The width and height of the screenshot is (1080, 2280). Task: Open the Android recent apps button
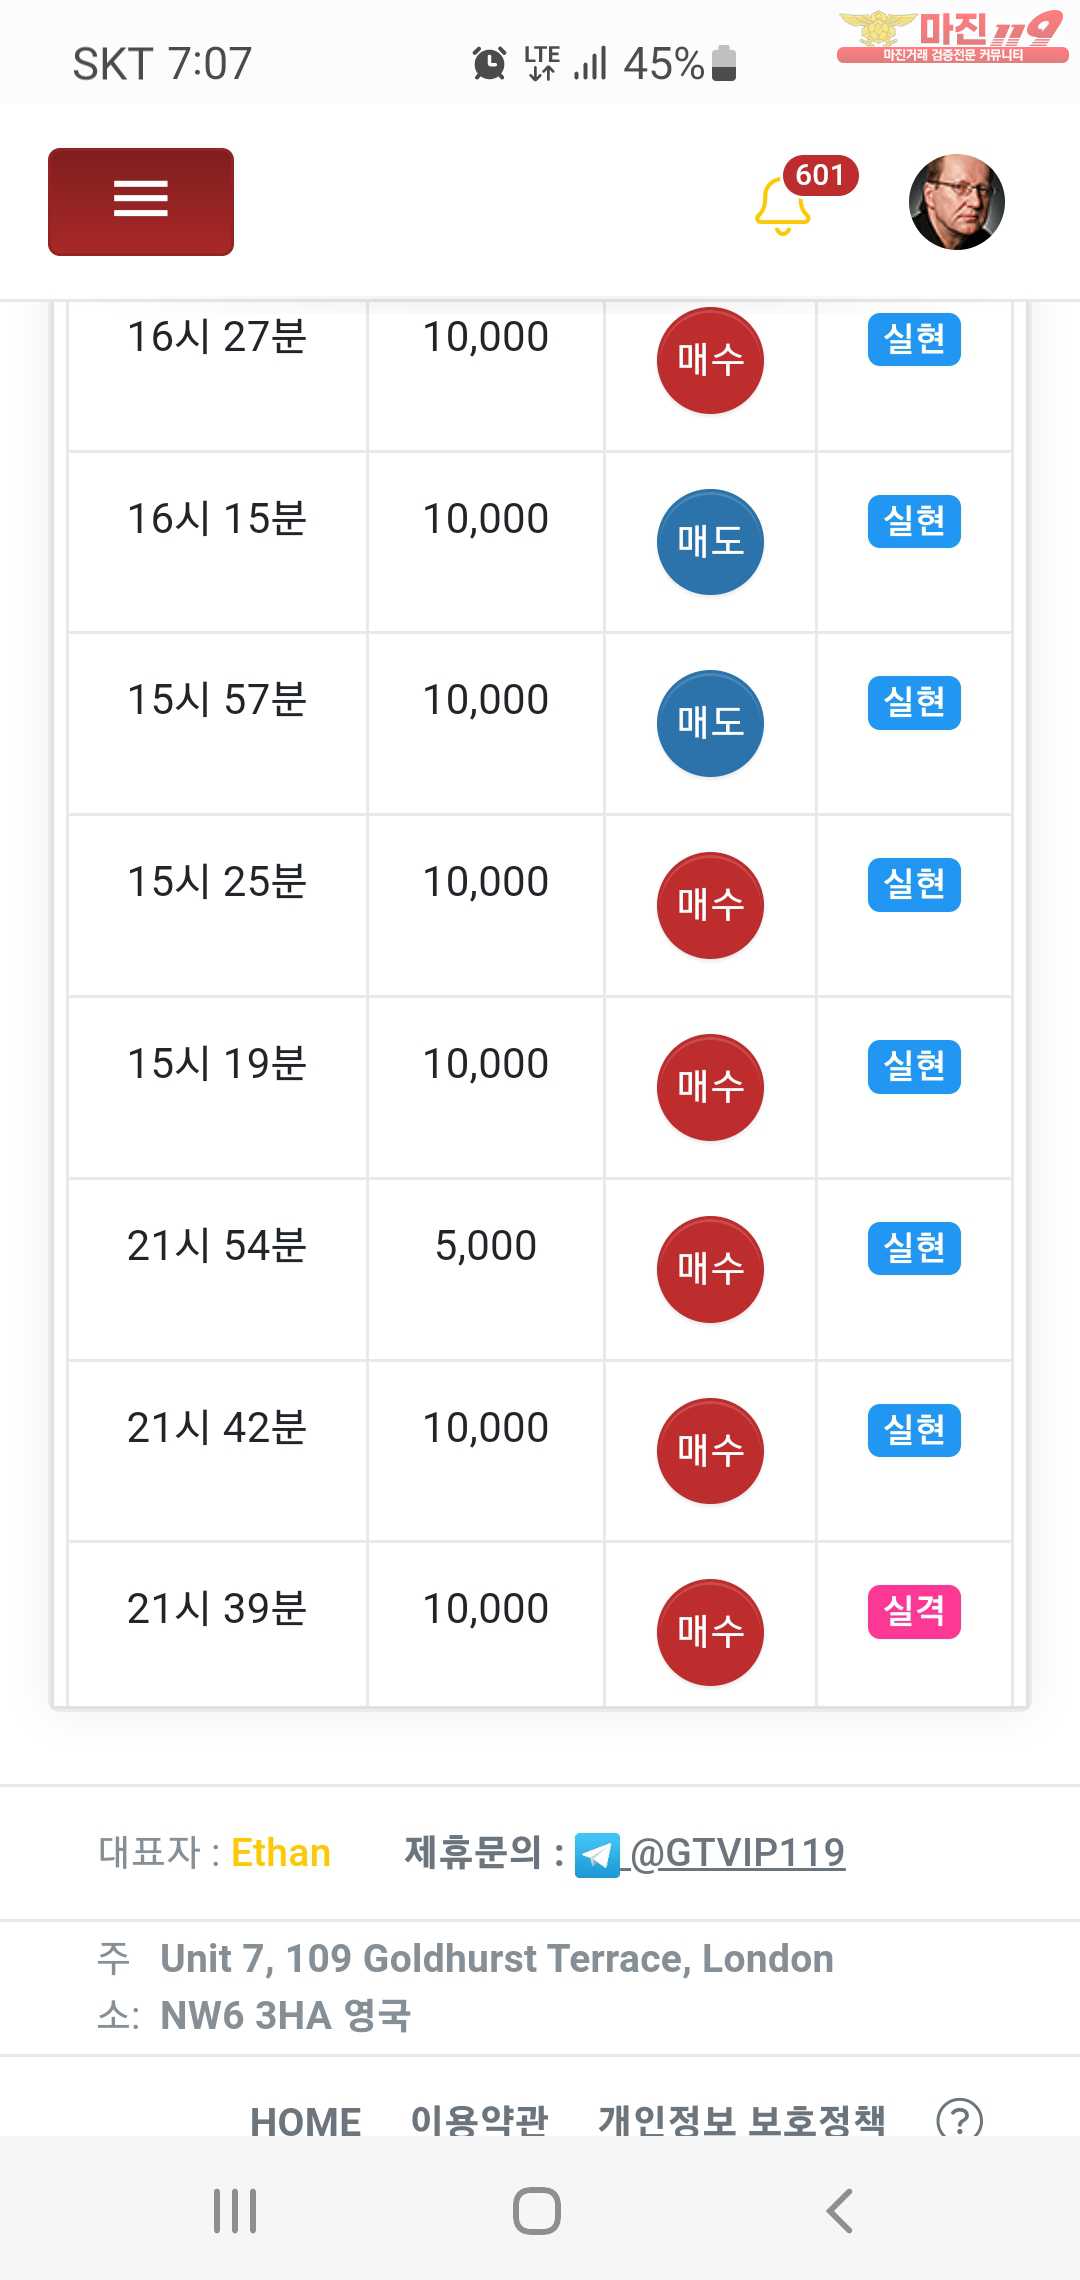click(x=235, y=2210)
